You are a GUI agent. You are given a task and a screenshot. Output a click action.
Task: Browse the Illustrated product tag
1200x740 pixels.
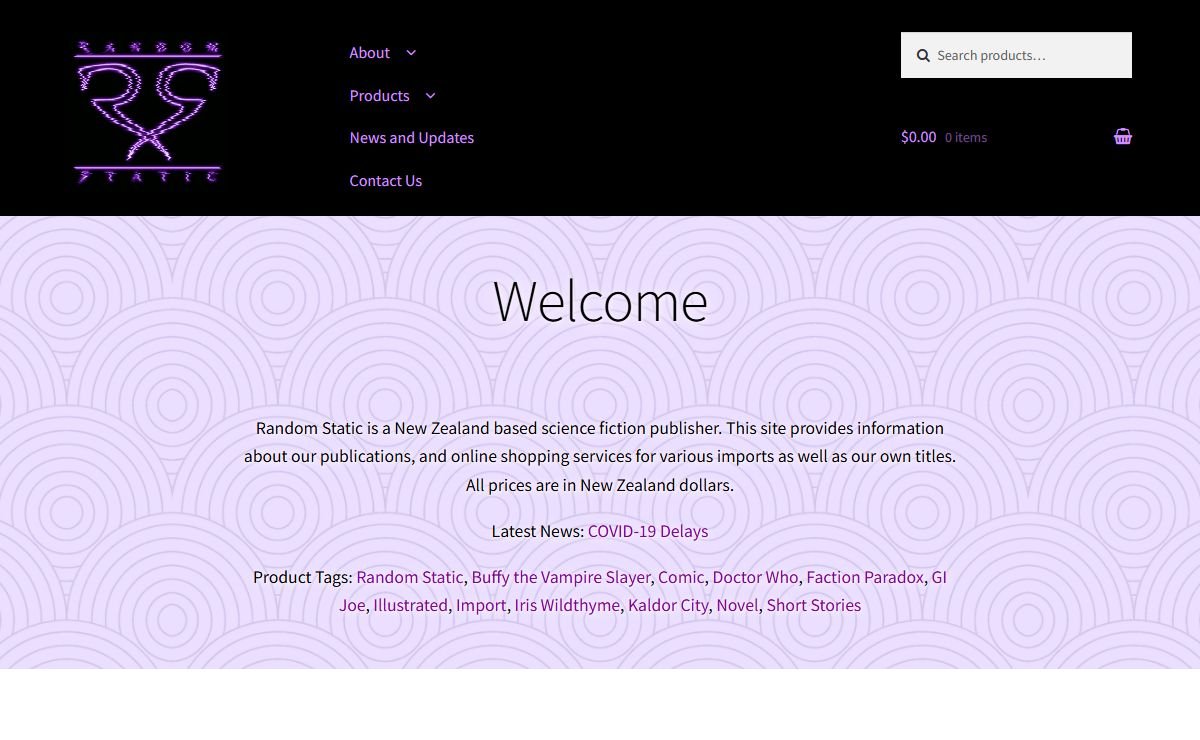[410, 605]
